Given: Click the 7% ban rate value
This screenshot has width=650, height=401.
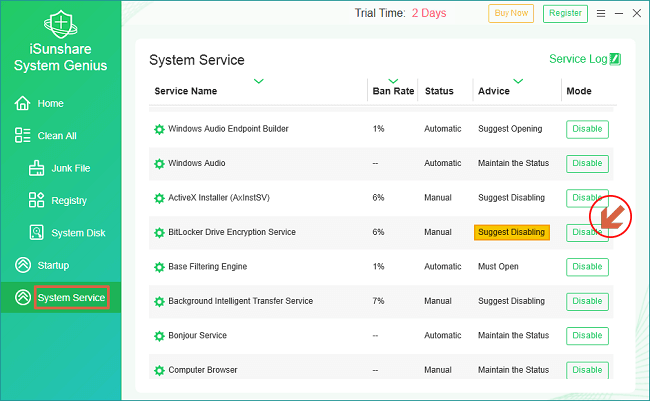Looking at the screenshot, I should coord(378,301).
